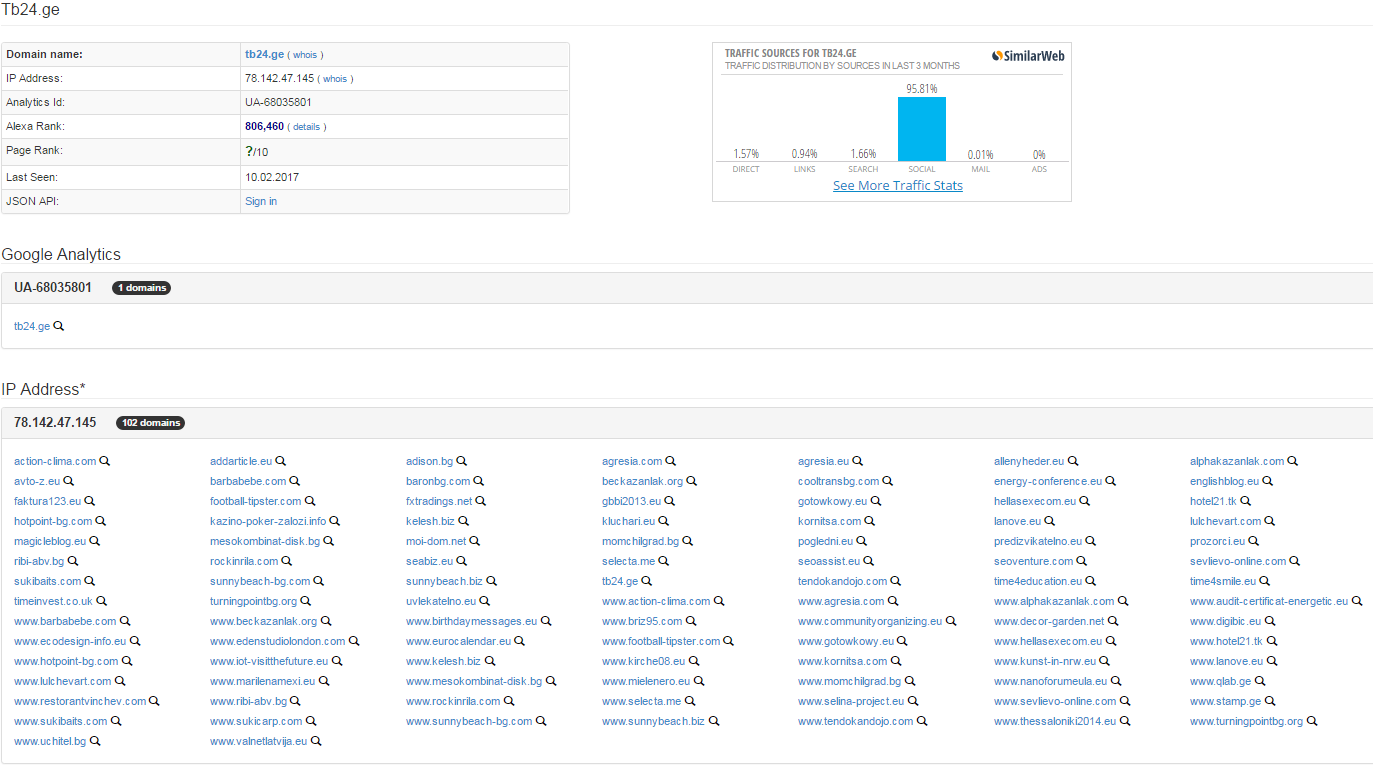This screenshot has height=765, width=1373.
Task: Click the 78.142.47.145 IP heading in panel
Action: 55,423
